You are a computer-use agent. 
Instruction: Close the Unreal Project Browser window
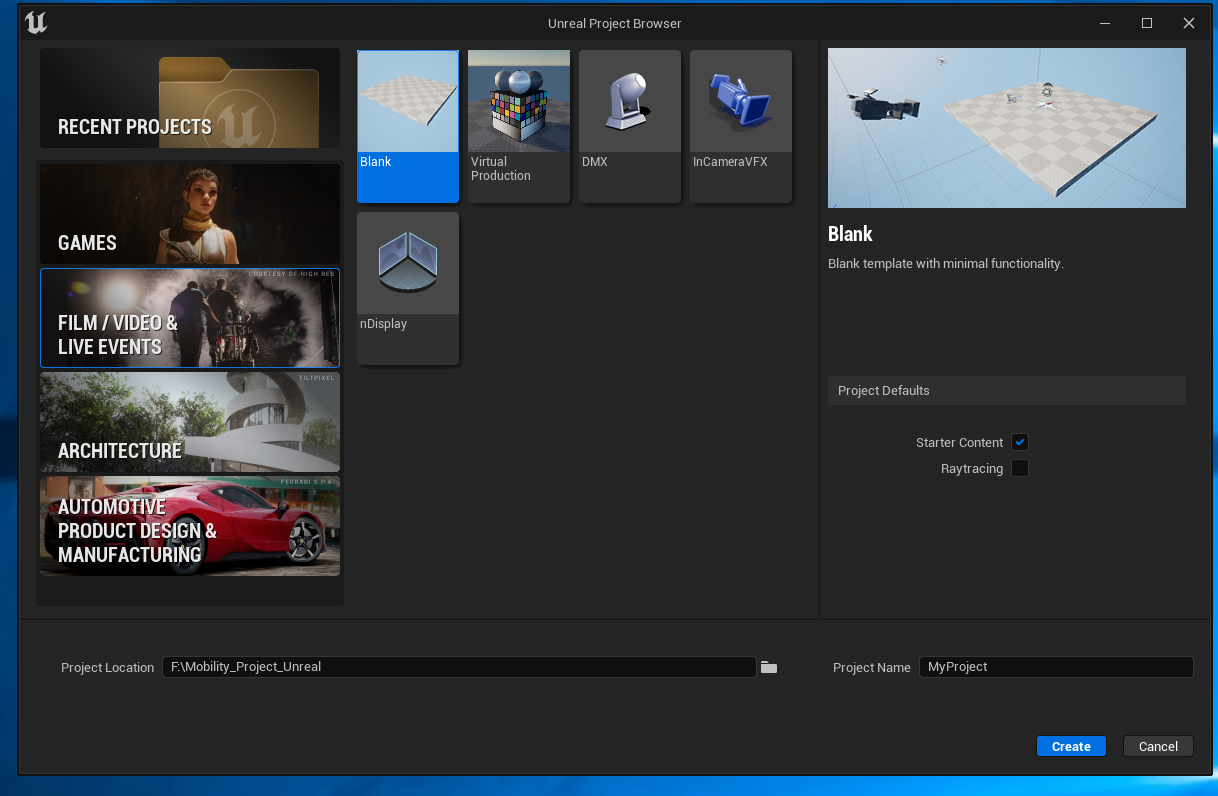point(1189,23)
